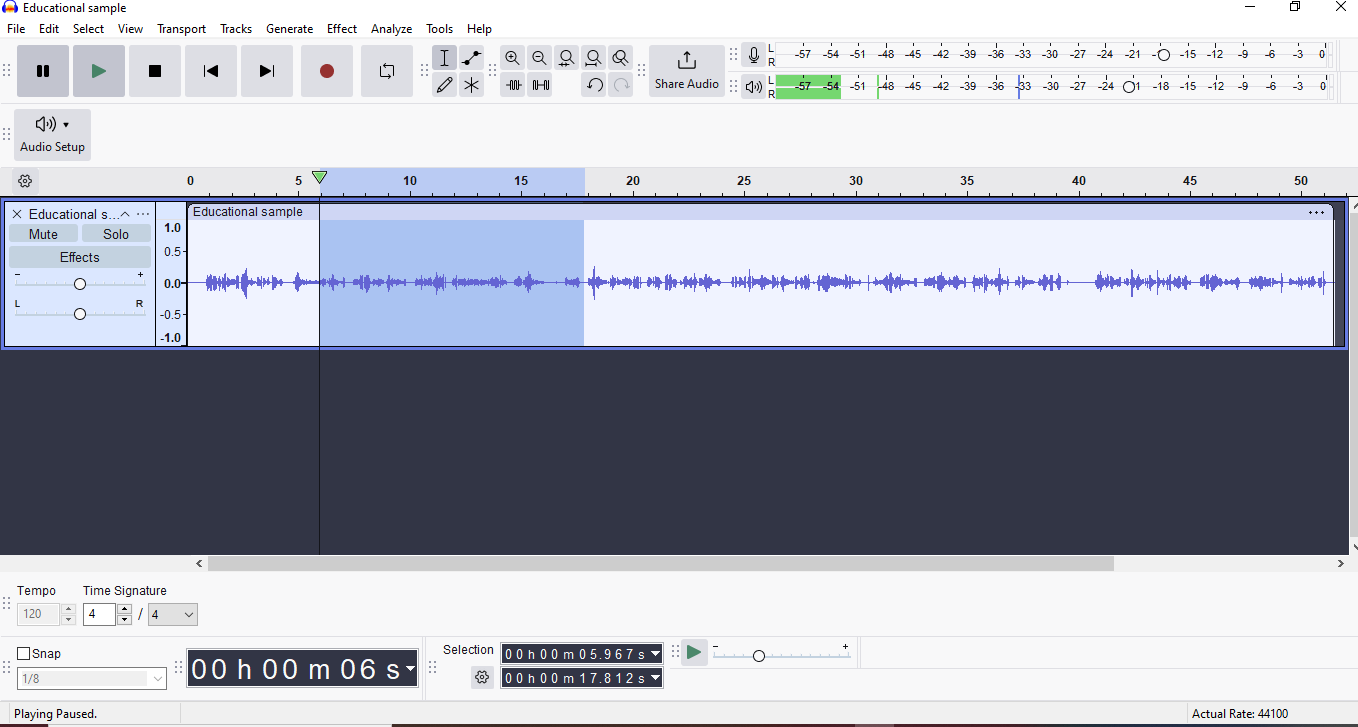Screen dimensions: 1358x727
Task: Stop the playback
Action: (x=155, y=71)
